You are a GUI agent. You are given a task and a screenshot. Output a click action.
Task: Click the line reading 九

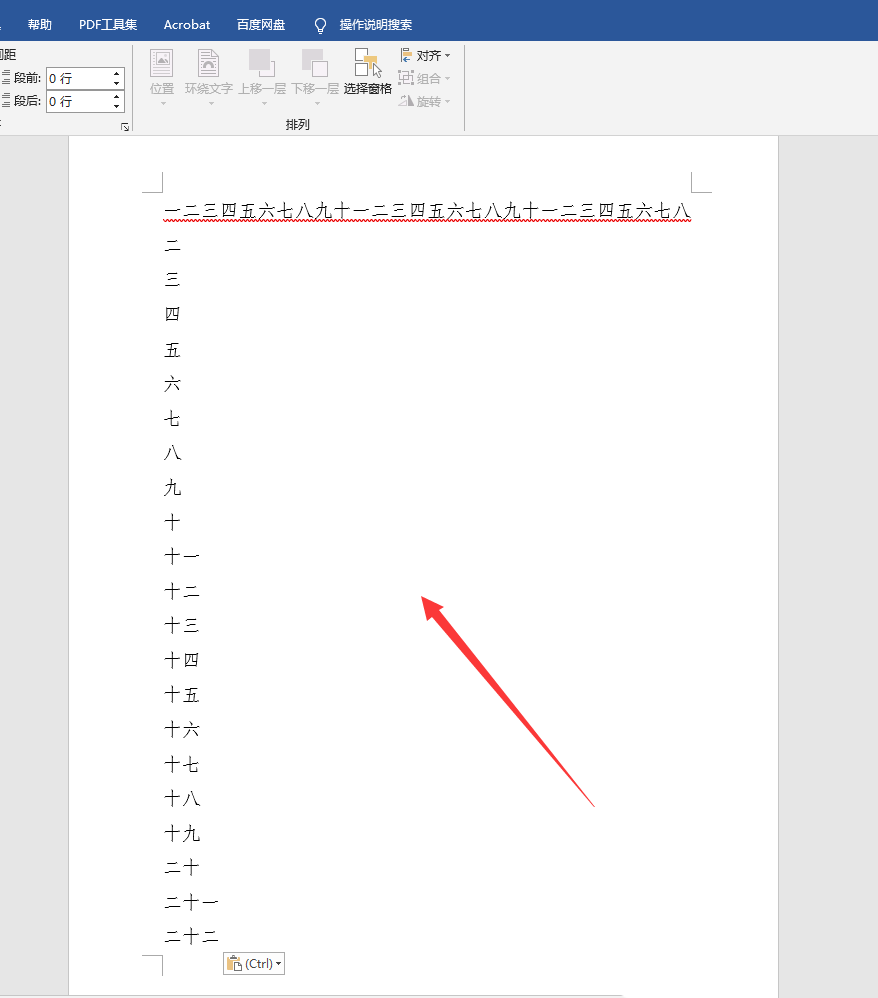pyautogui.click(x=173, y=488)
